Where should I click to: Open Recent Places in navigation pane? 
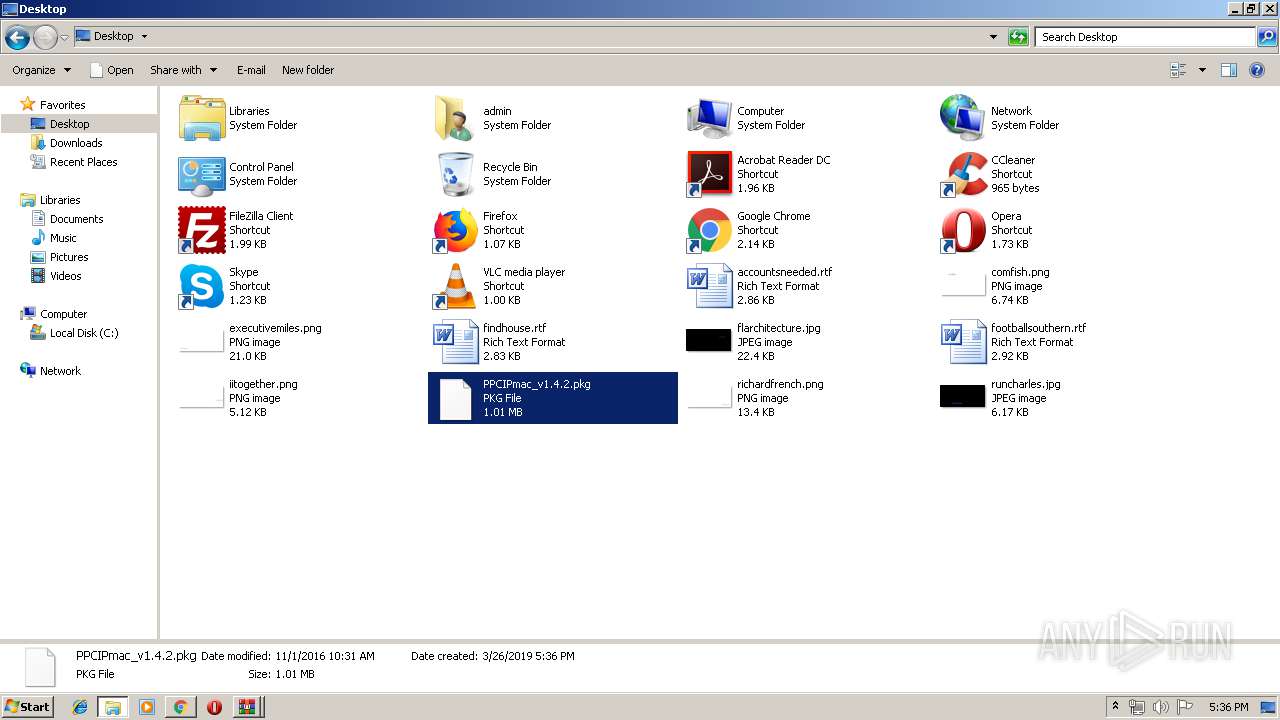click(x=83, y=162)
